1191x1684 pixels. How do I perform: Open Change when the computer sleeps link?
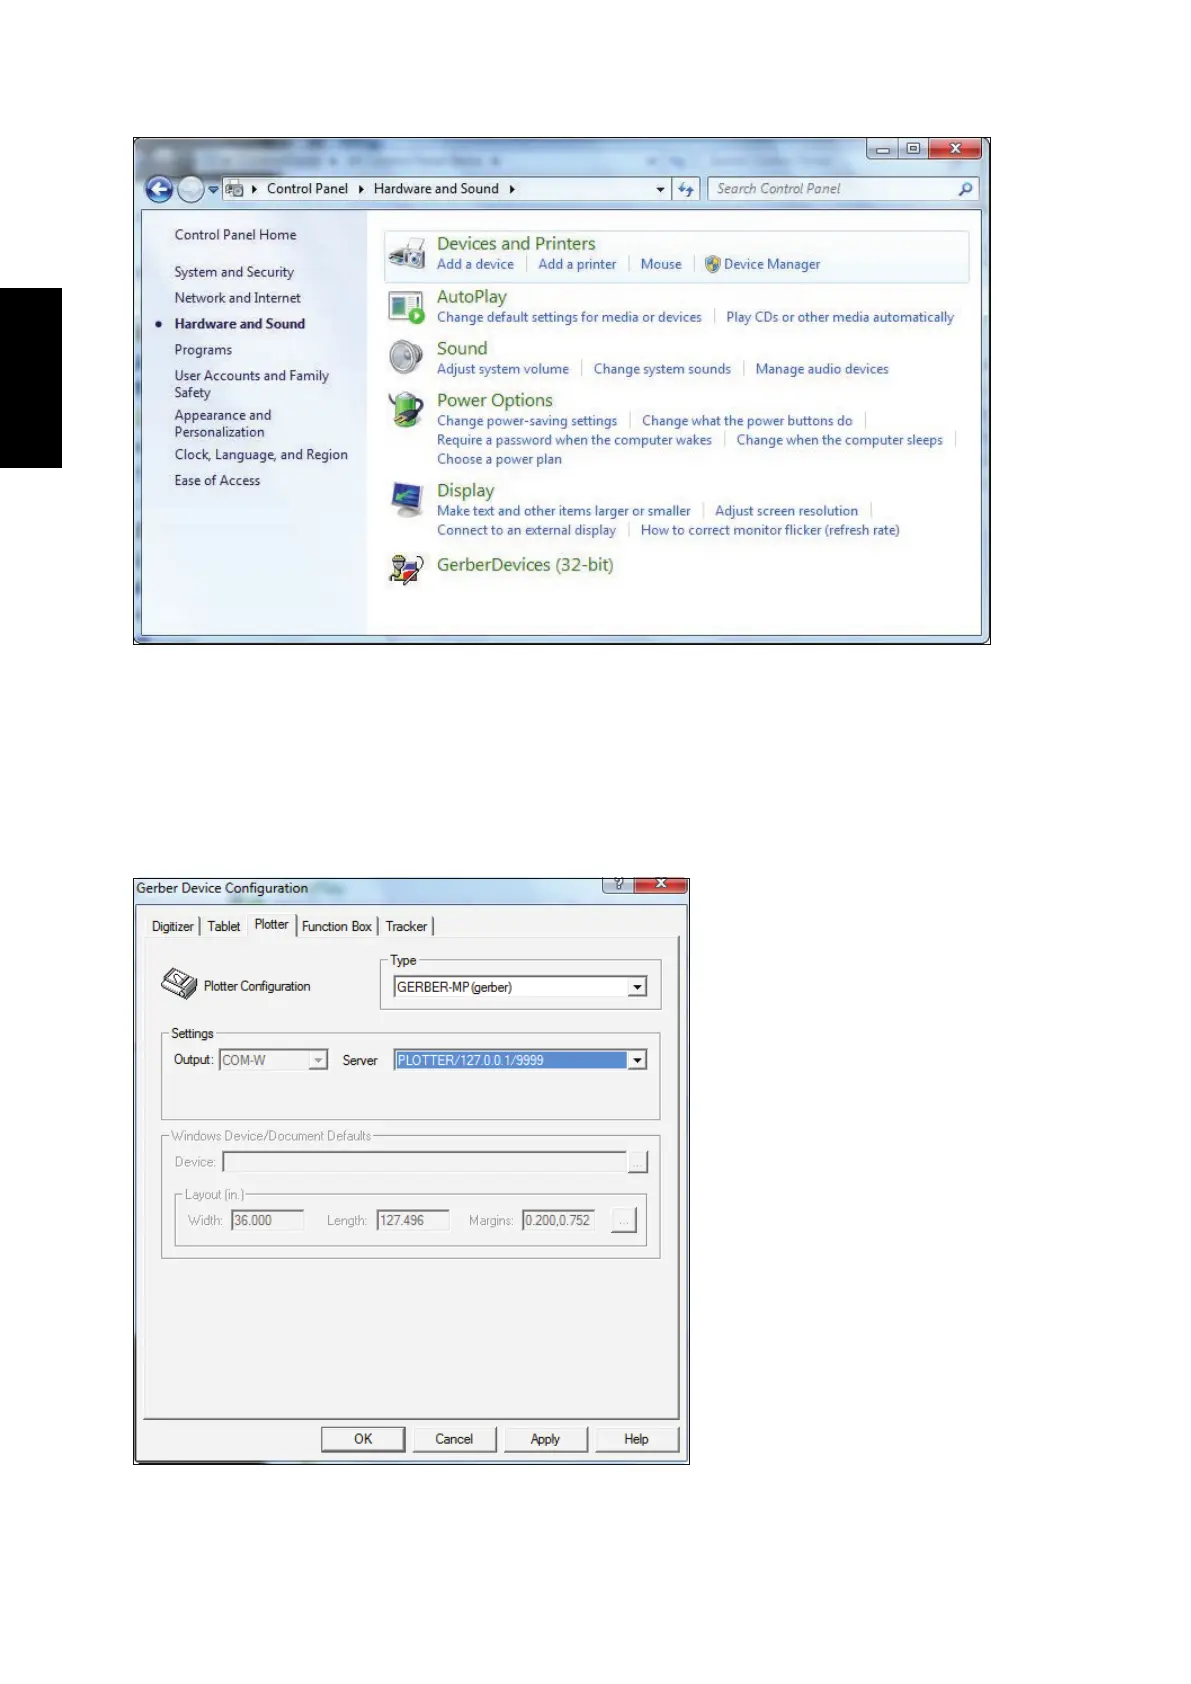click(839, 440)
